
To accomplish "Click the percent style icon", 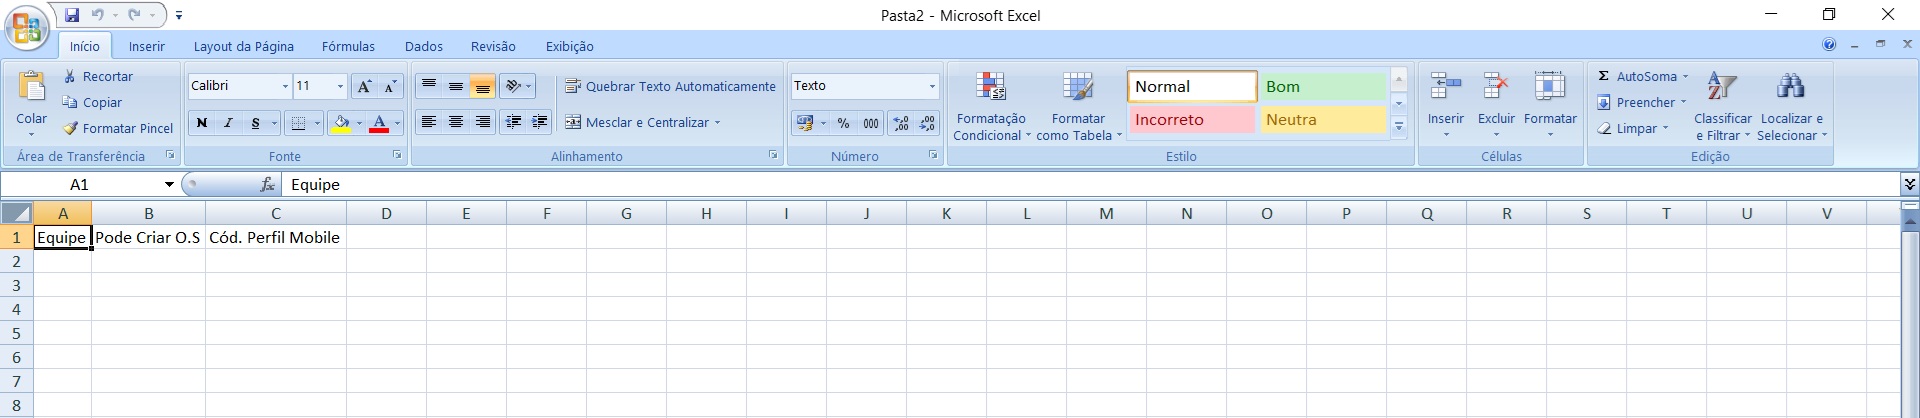I will click(x=843, y=123).
